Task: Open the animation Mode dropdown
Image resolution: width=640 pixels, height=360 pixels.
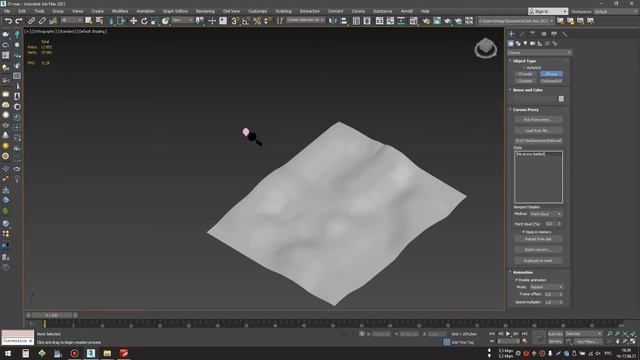Action: 546,287
